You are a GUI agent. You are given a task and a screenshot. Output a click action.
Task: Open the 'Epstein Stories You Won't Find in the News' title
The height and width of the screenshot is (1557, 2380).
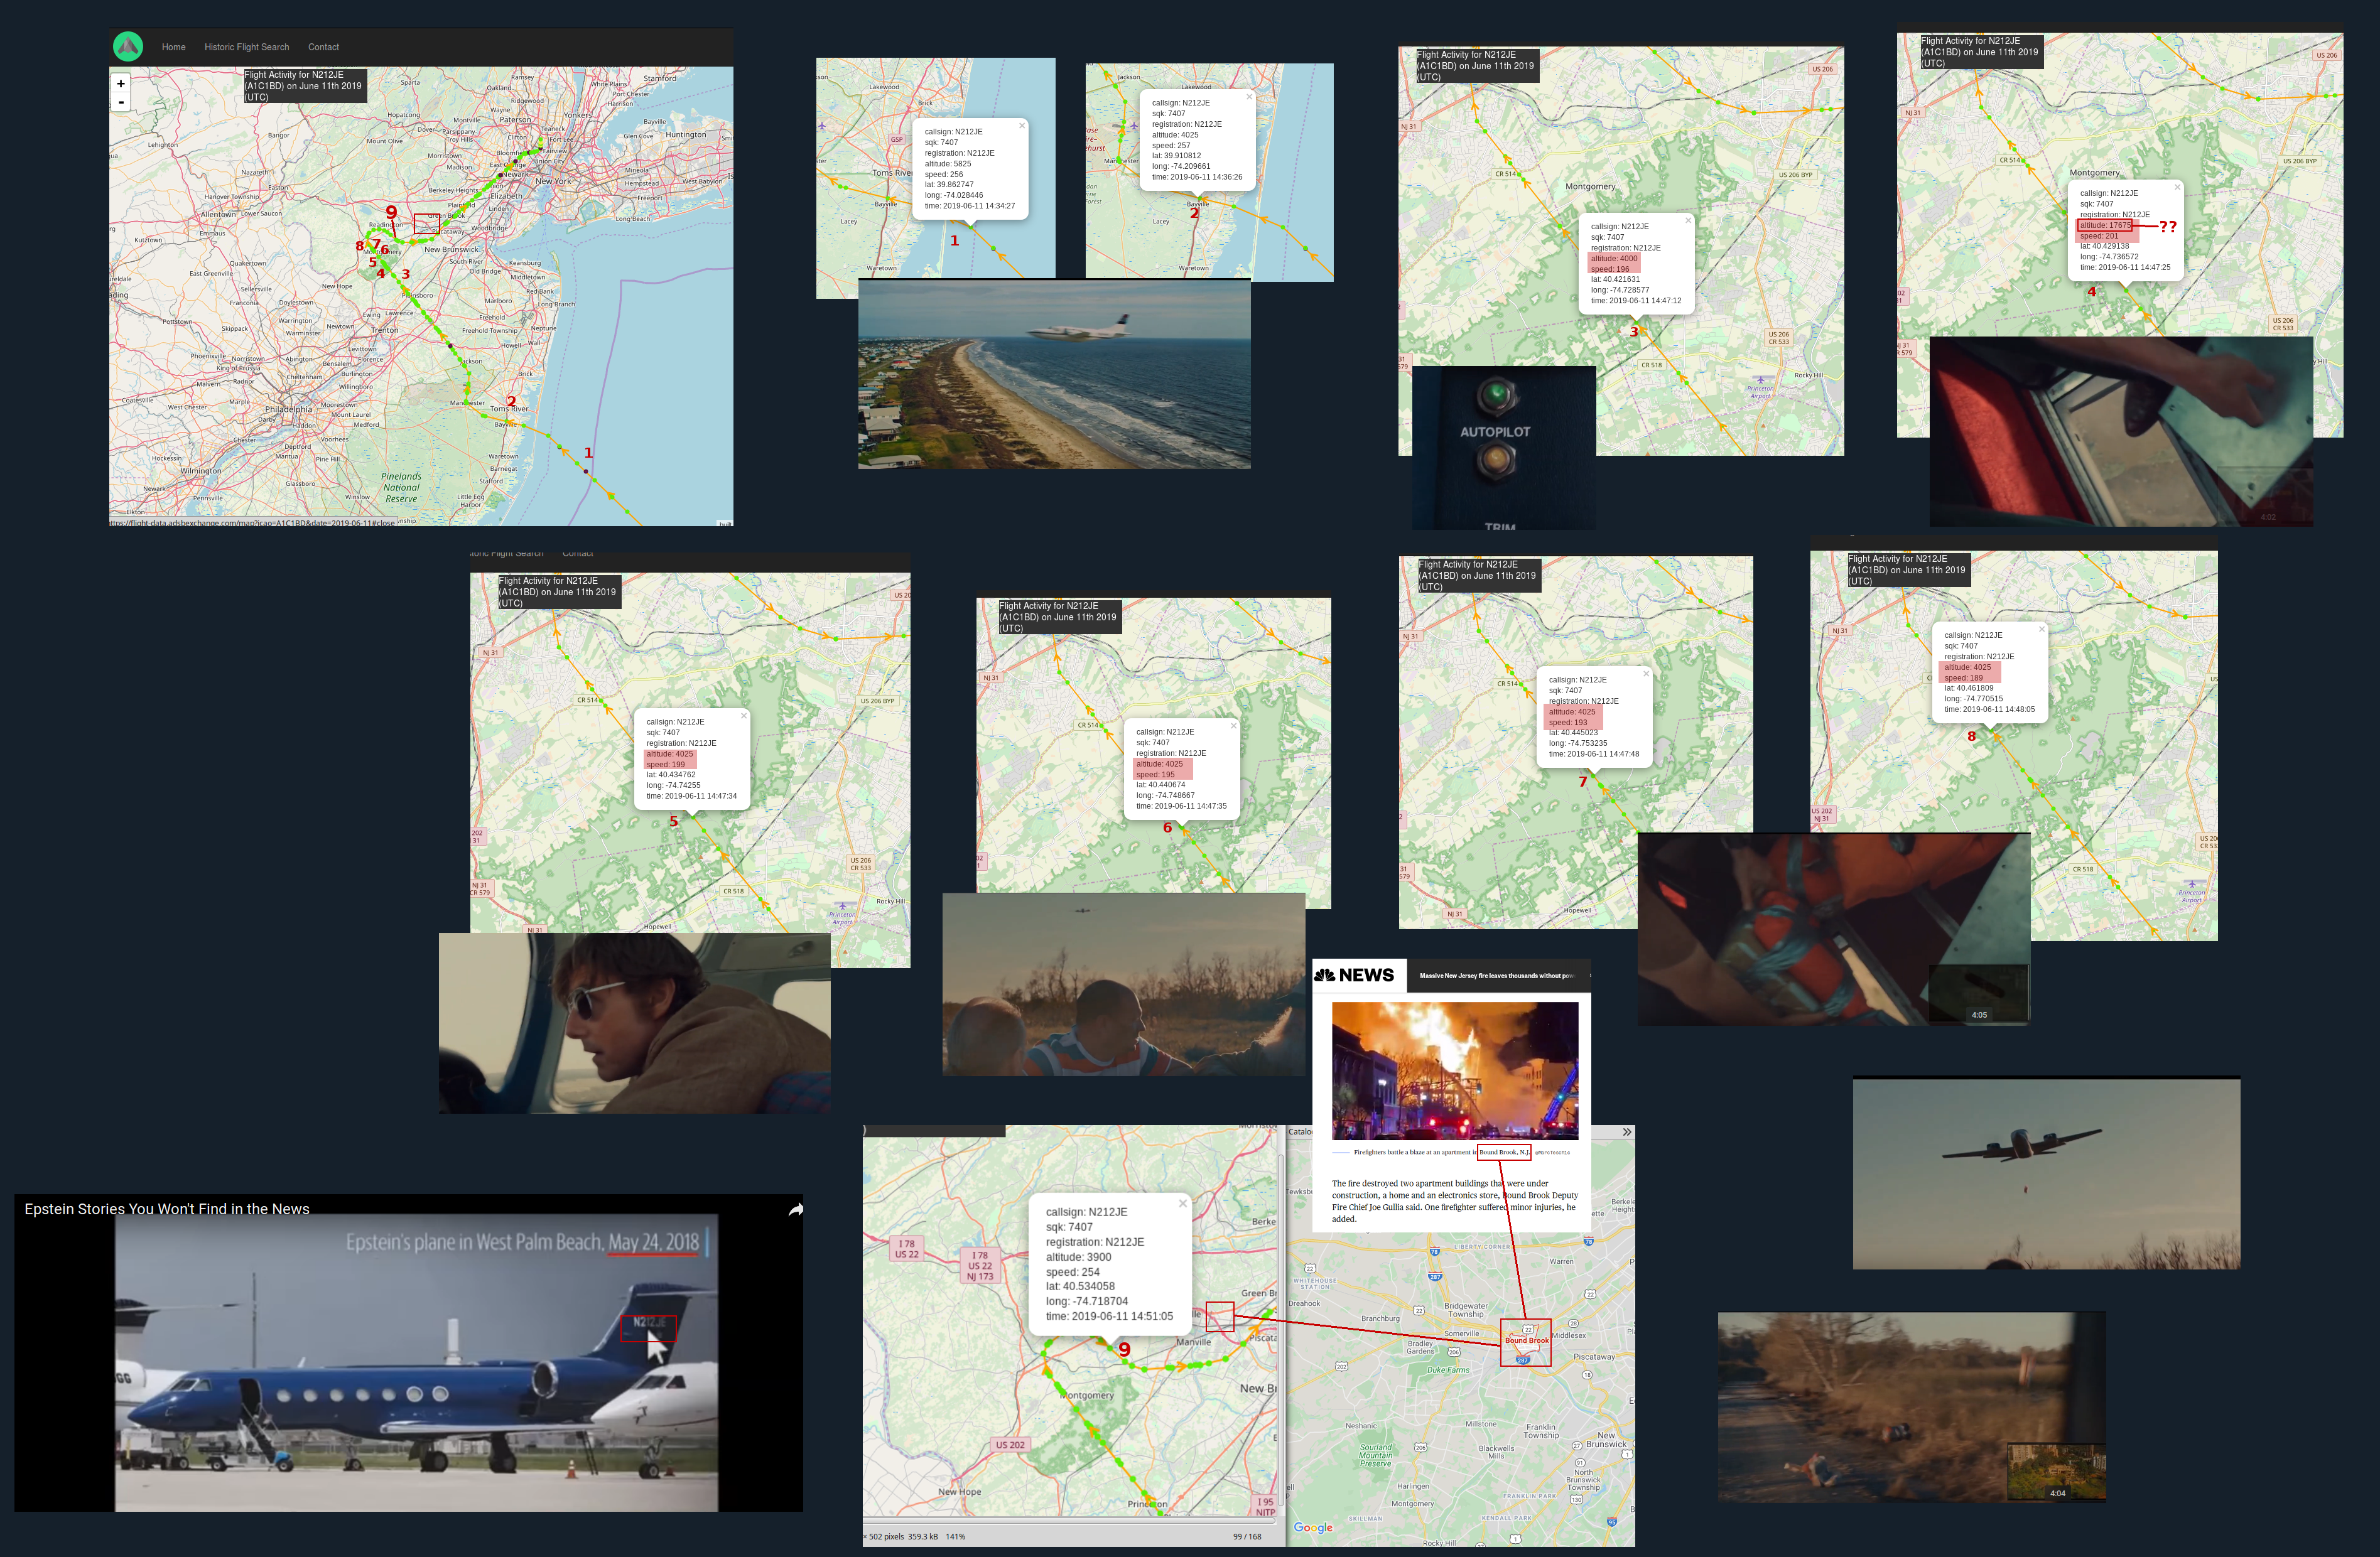167,1209
